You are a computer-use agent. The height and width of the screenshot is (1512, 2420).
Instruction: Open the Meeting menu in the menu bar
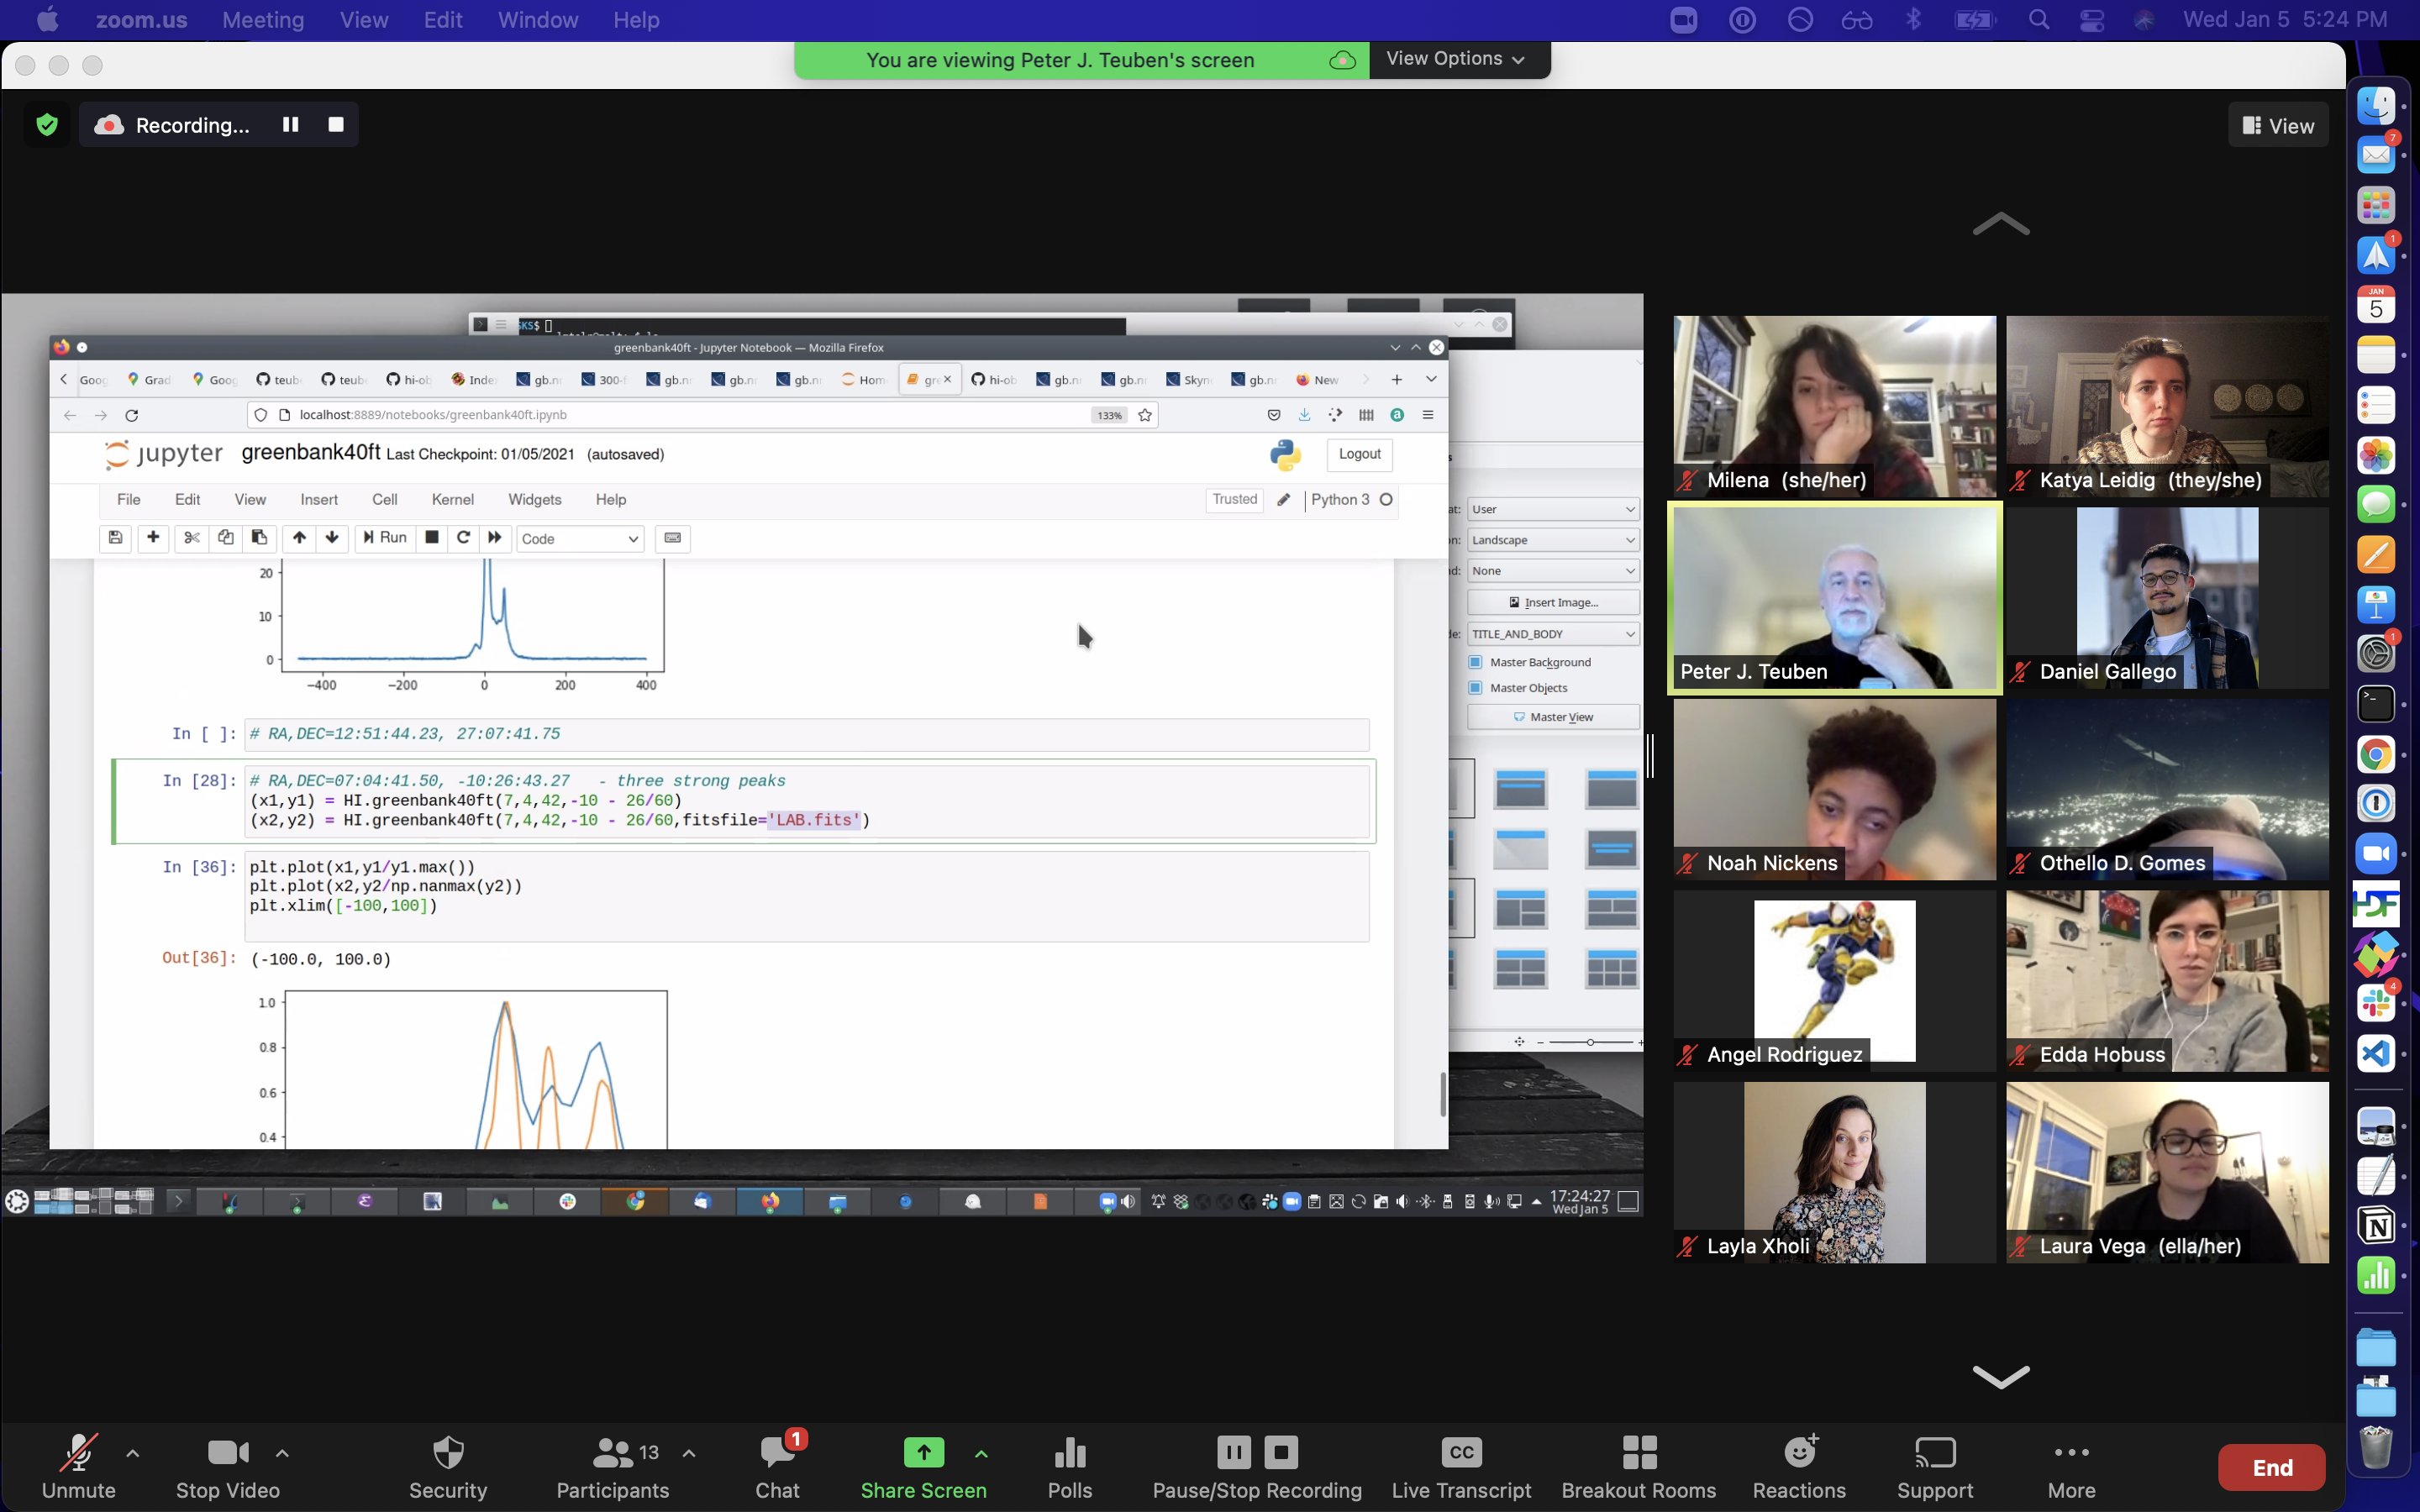(x=263, y=20)
